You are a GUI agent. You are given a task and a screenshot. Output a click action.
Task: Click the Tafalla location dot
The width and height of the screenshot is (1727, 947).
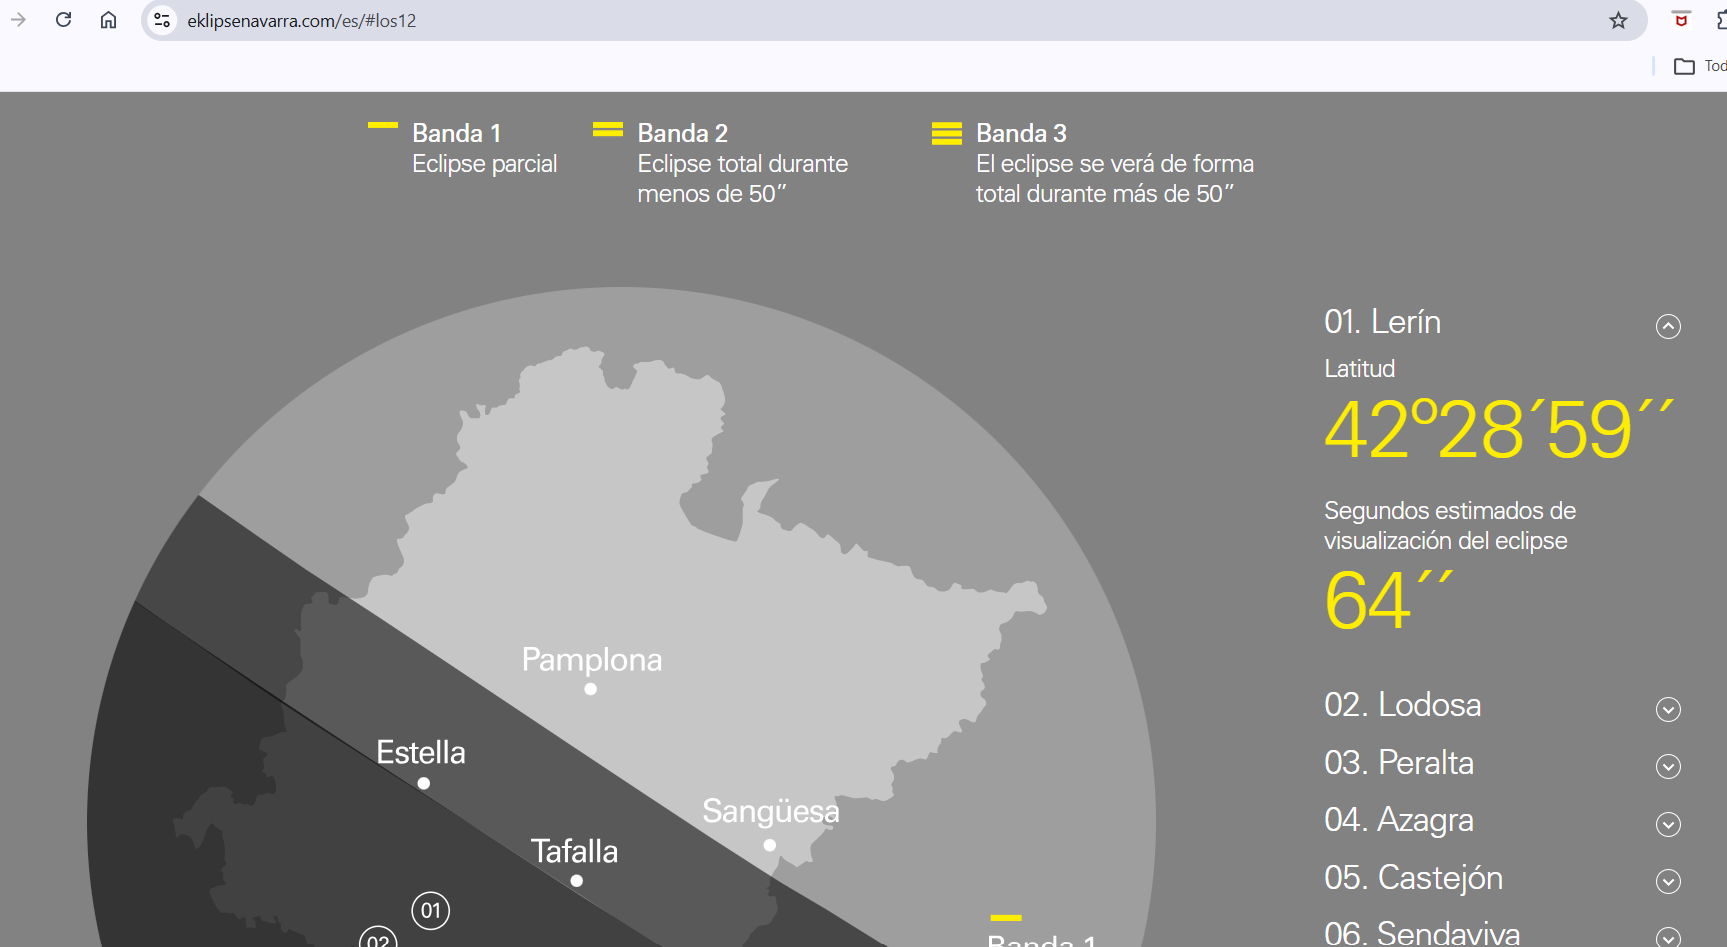pyautogui.click(x=577, y=881)
